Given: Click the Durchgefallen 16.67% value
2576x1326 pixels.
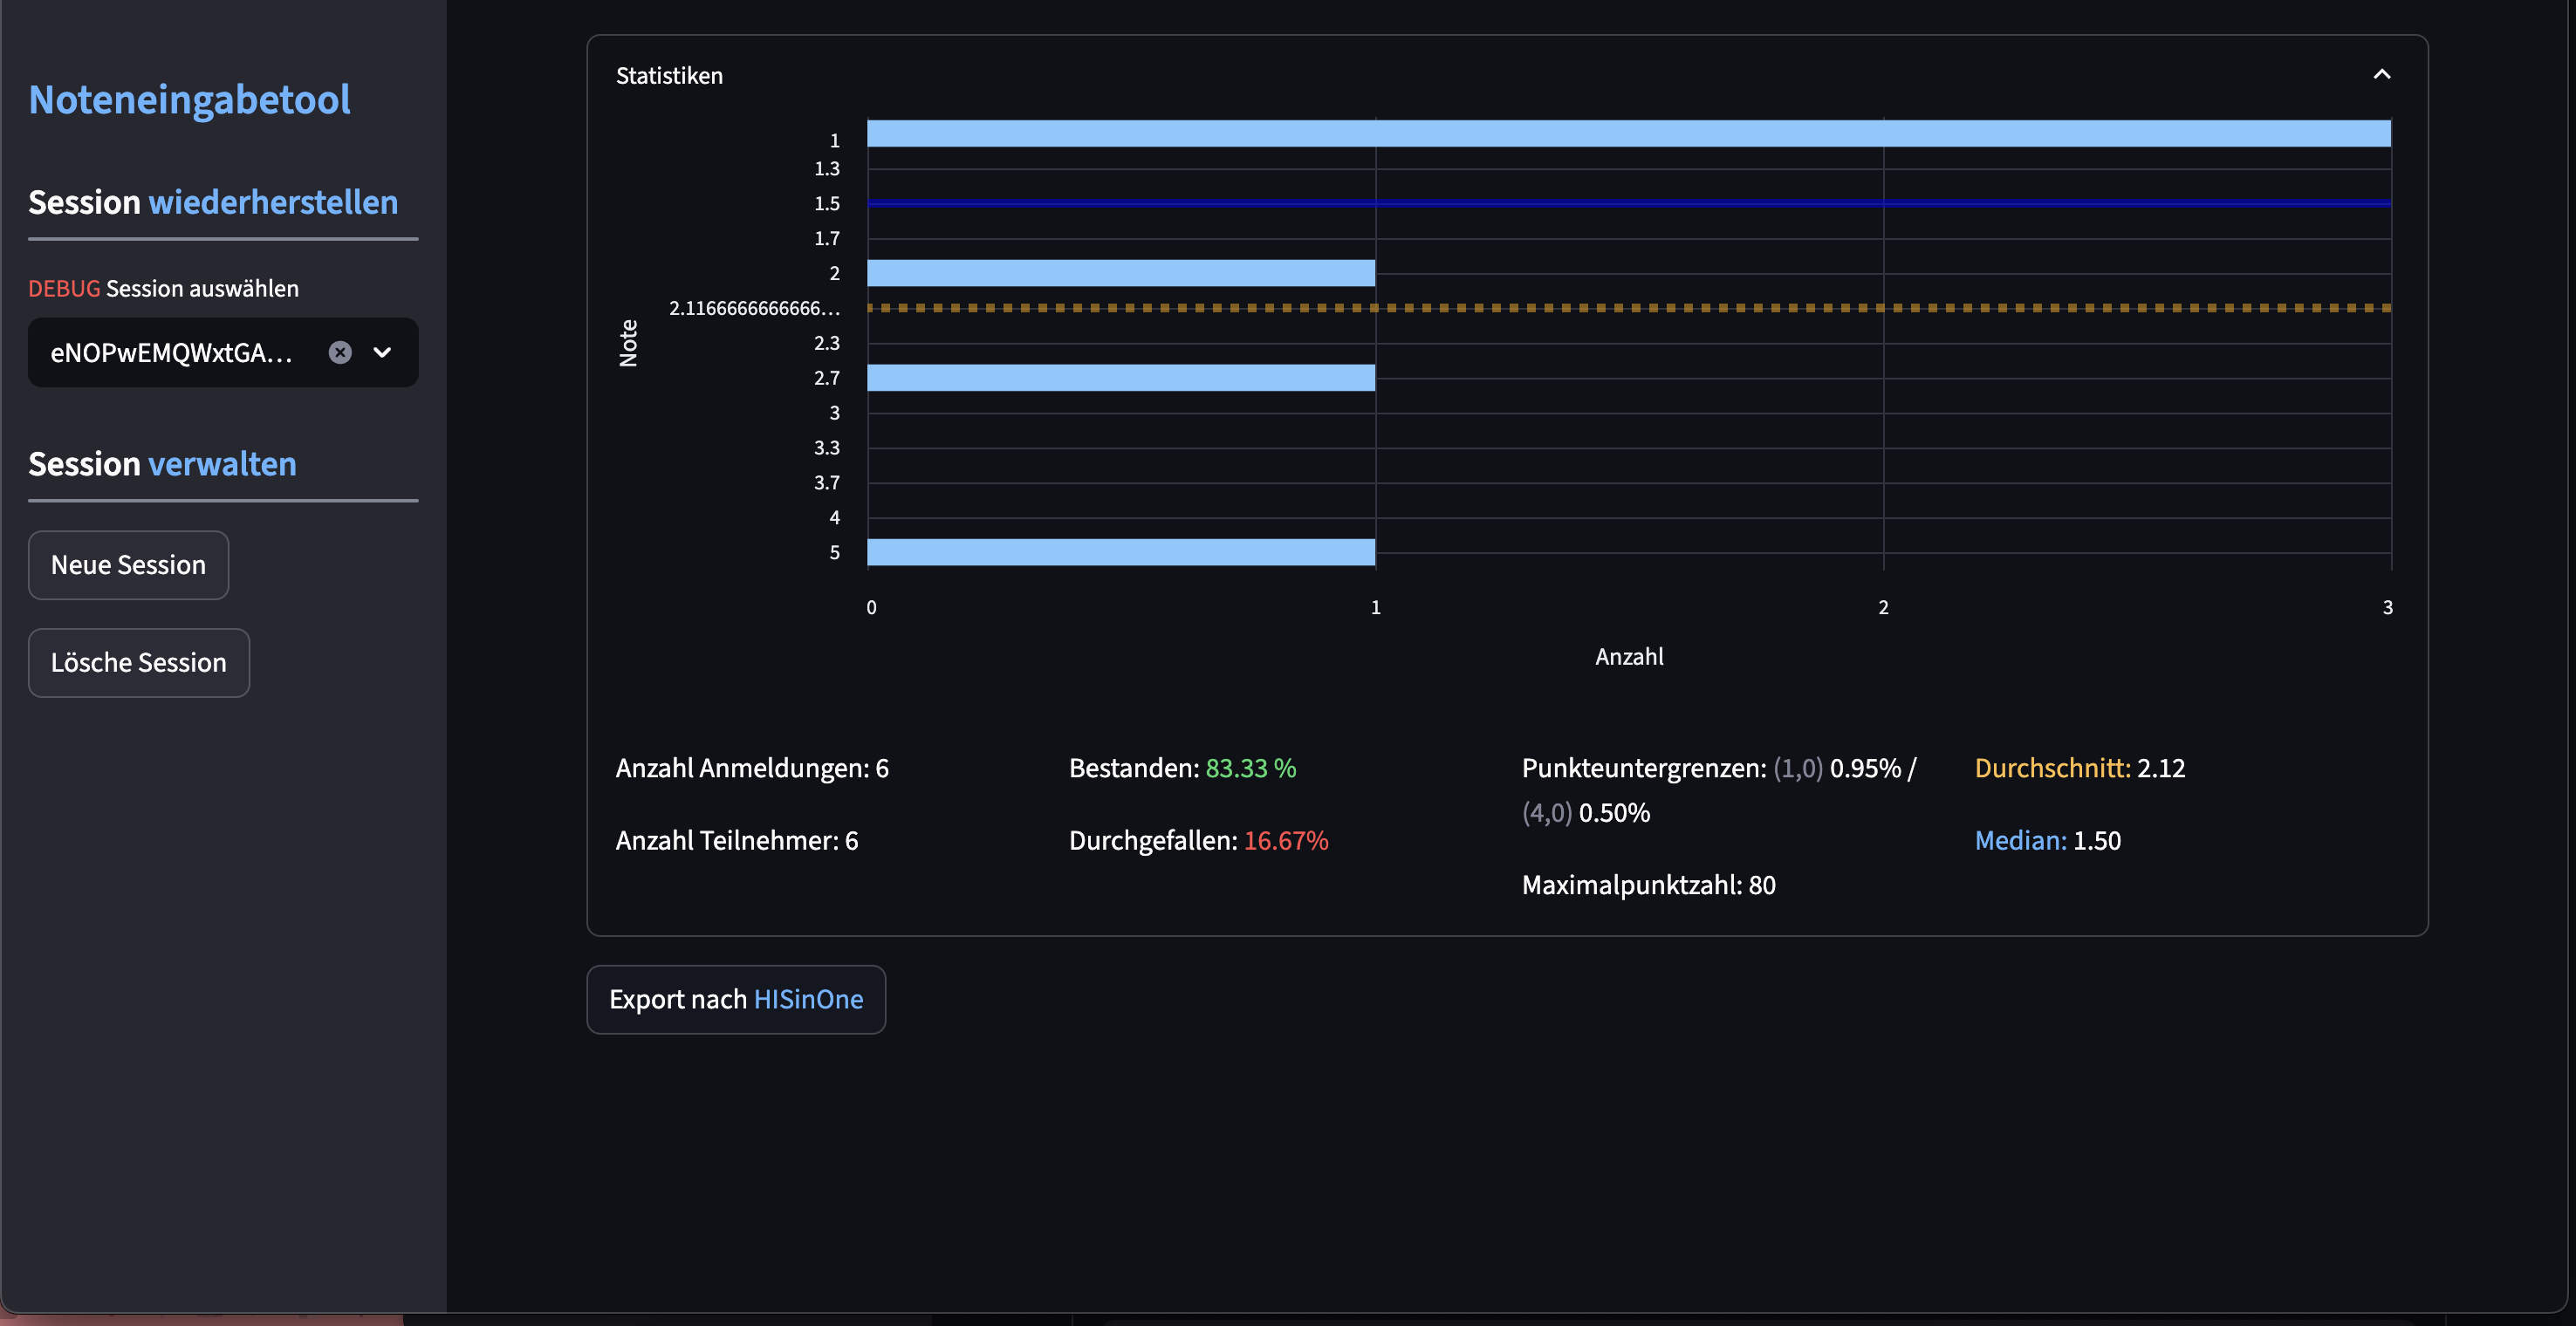Looking at the screenshot, I should coord(1285,840).
